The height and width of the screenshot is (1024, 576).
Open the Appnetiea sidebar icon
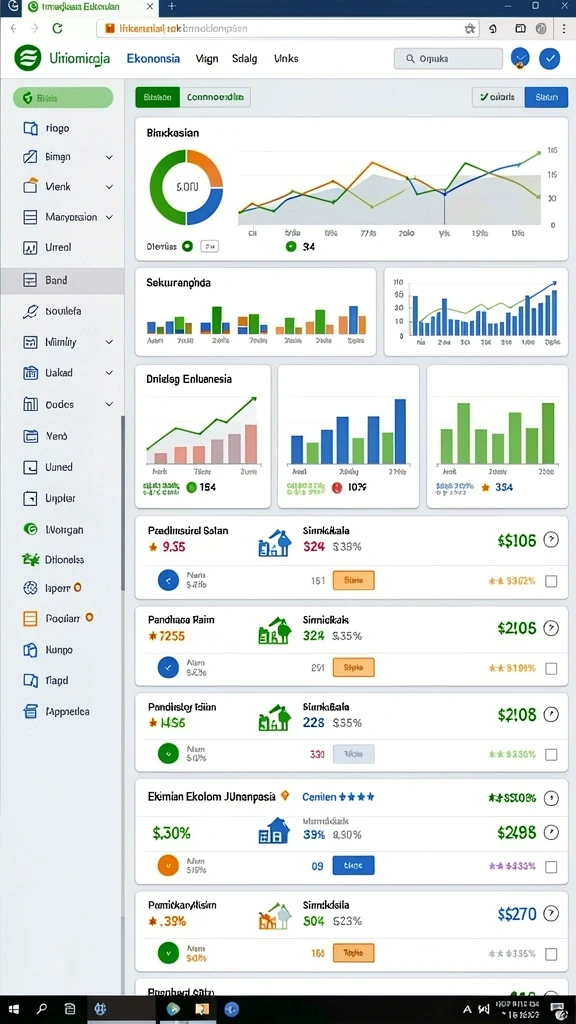[30, 712]
